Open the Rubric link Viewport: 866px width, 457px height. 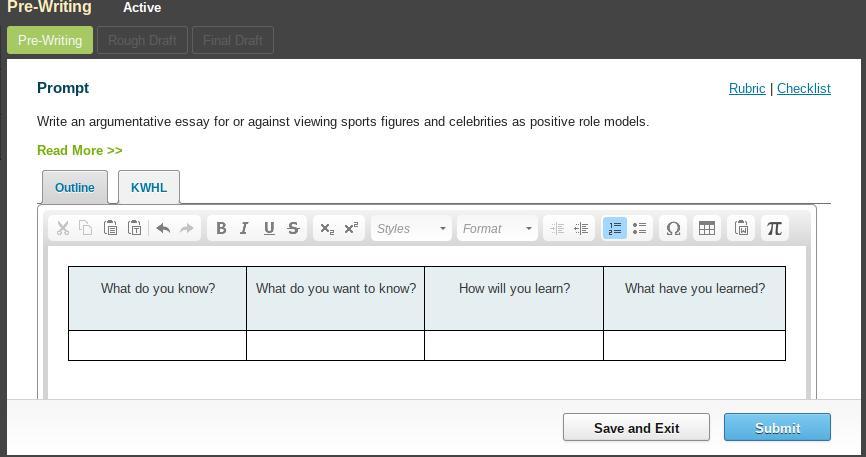[747, 88]
